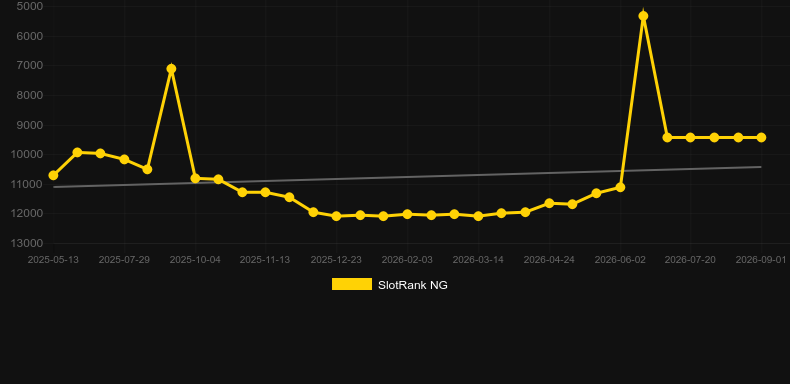Image resolution: width=790 pixels, height=384 pixels.
Task: Click the x-axis label 2025-10-04
Action: (x=195, y=260)
